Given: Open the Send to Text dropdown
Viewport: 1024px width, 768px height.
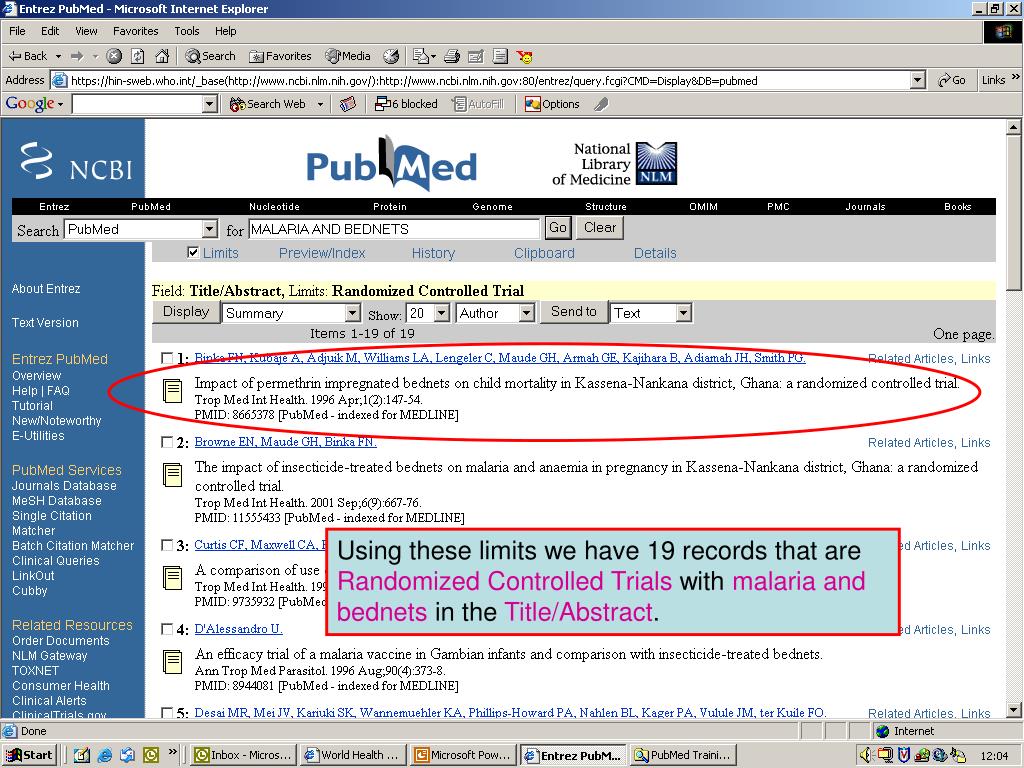Looking at the screenshot, I should (x=683, y=313).
